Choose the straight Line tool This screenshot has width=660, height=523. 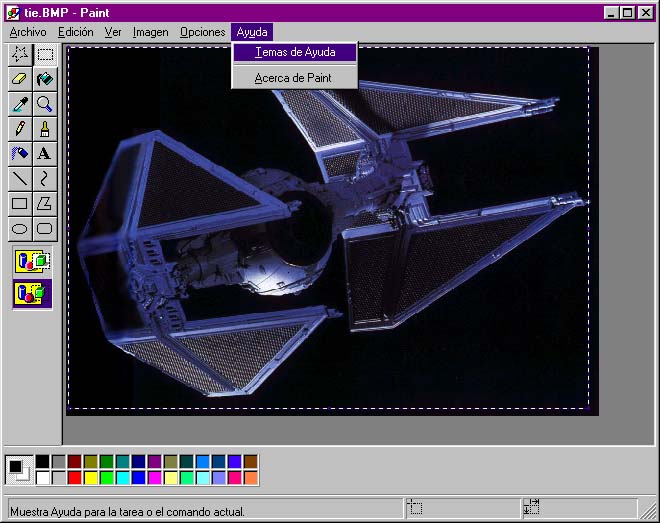(x=20, y=179)
